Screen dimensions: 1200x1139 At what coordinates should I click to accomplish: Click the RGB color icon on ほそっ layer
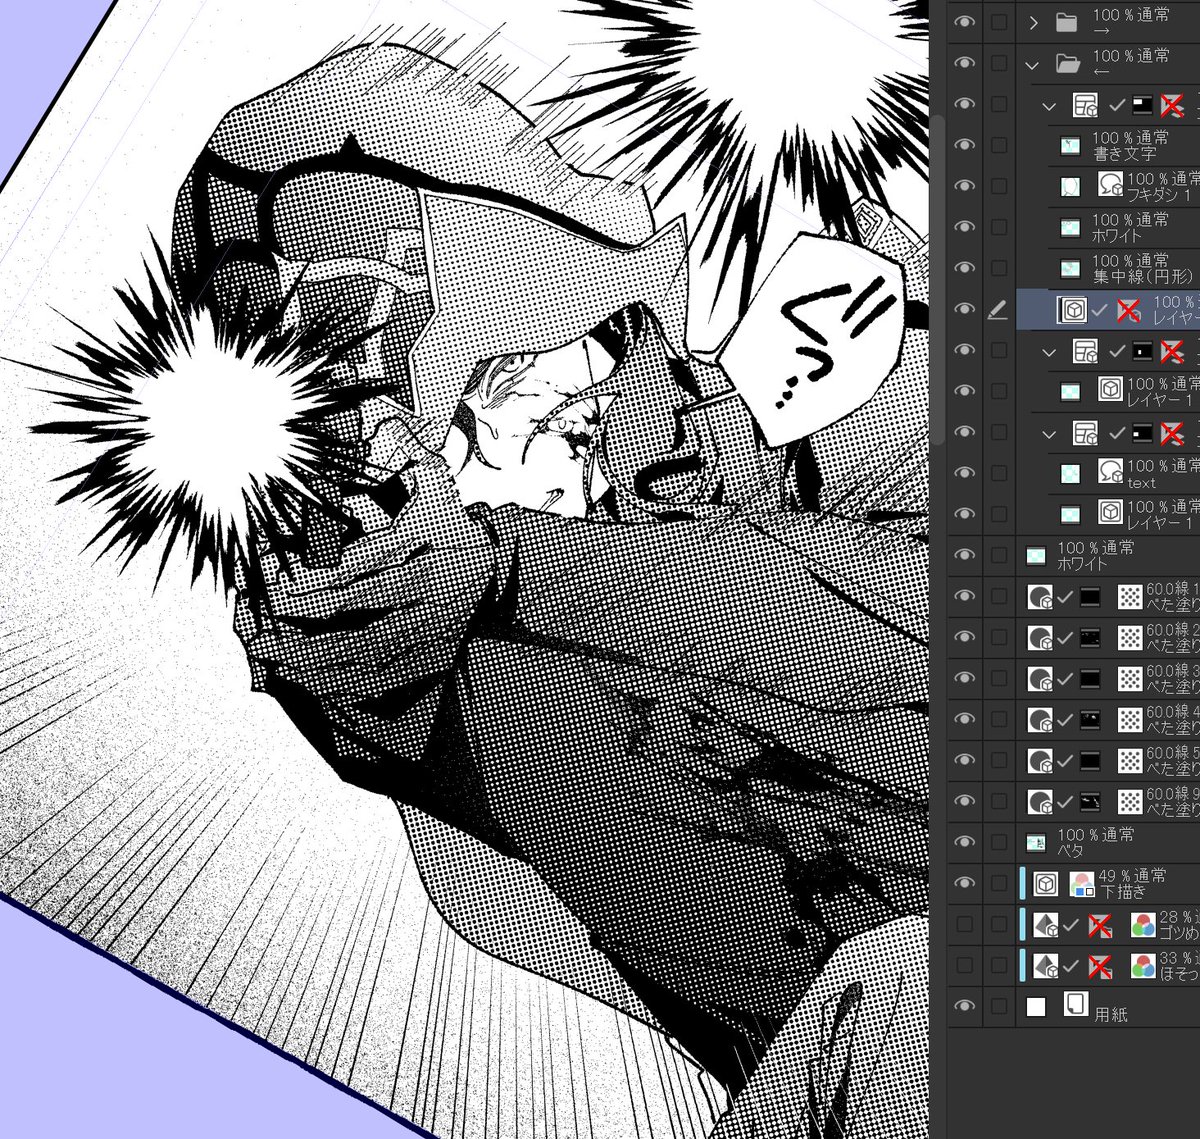1143,966
